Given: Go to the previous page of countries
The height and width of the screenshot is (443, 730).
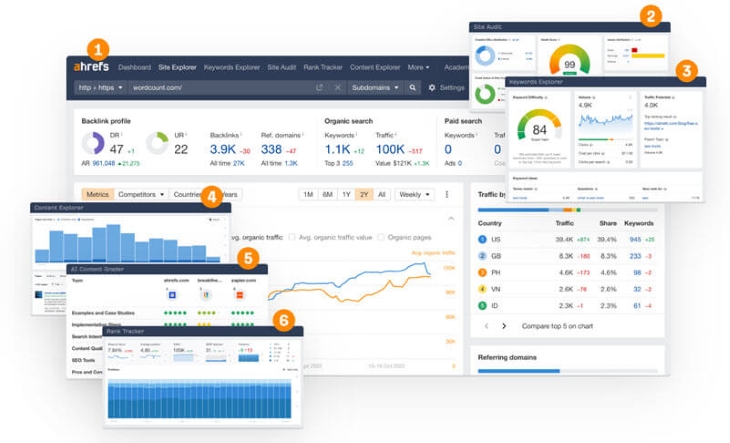Looking at the screenshot, I should click(487, 326).
